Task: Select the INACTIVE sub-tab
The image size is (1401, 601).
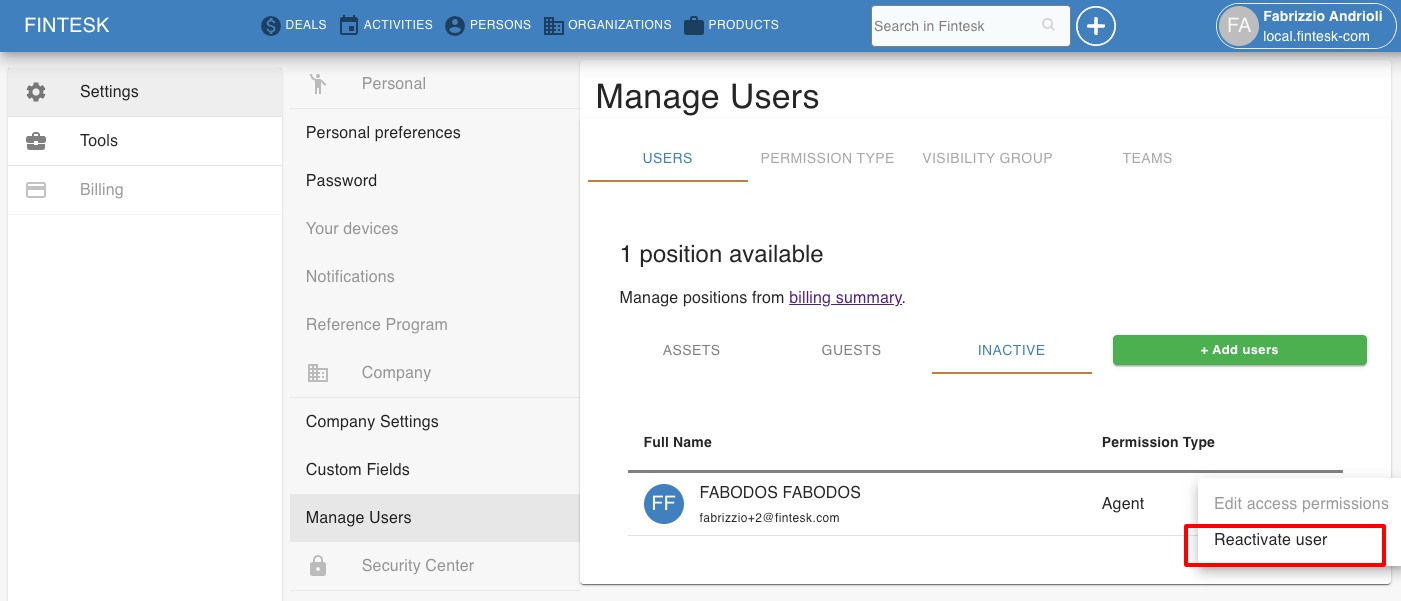Action: (x=1012, y=350)
